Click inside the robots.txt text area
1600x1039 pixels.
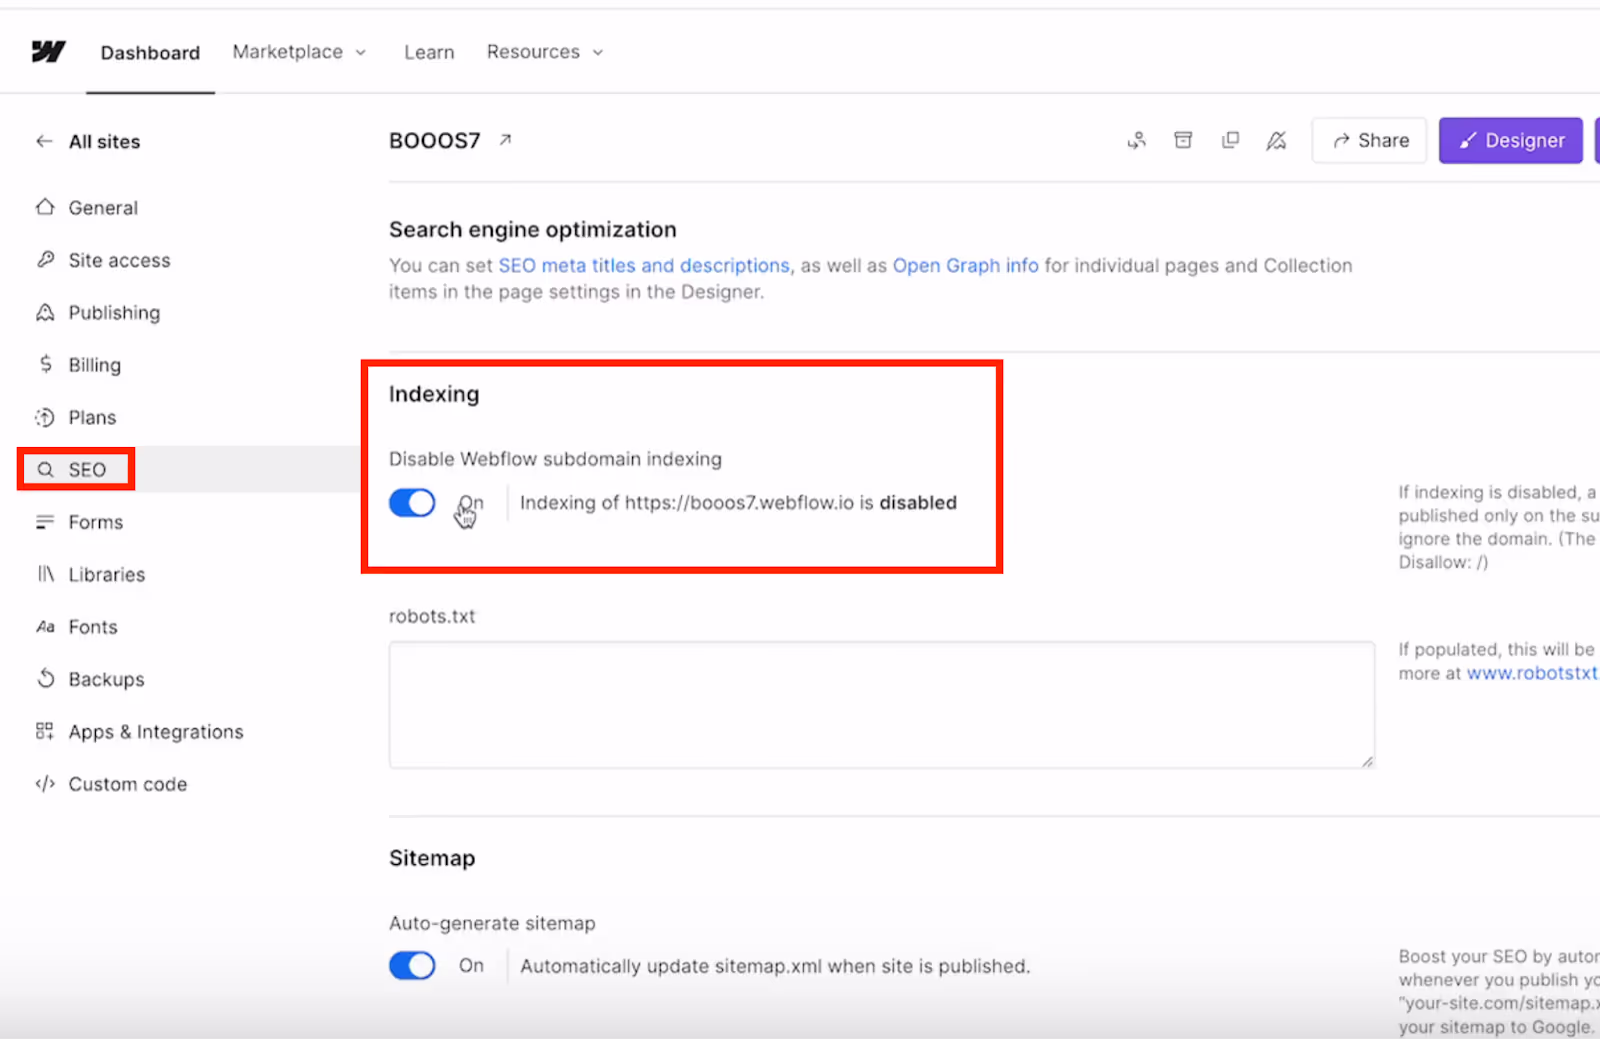(881, 705)
